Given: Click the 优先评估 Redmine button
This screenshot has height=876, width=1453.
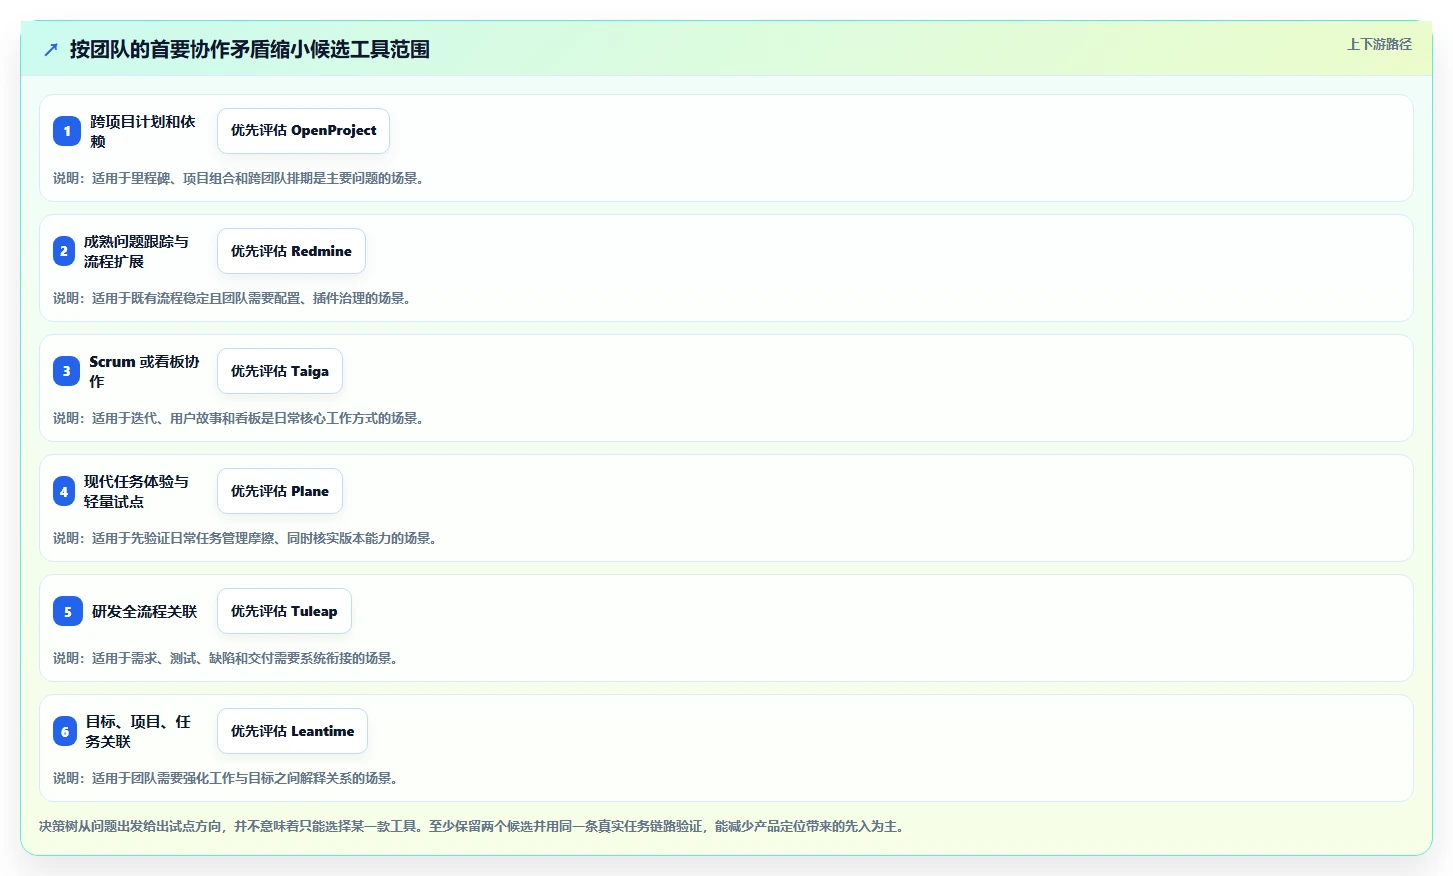Looking at the screenshot, I should pyautogui.click(x=291, y=251).
